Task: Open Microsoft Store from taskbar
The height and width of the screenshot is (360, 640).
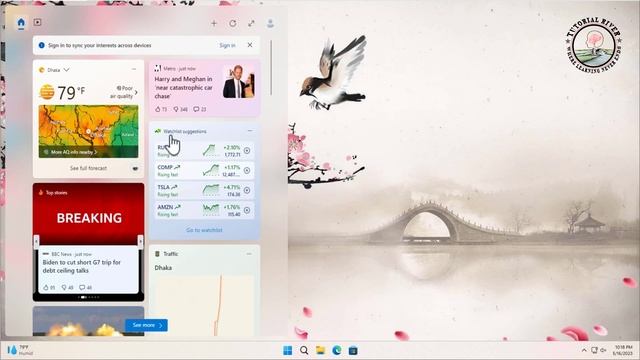Action: click(353, 350)
